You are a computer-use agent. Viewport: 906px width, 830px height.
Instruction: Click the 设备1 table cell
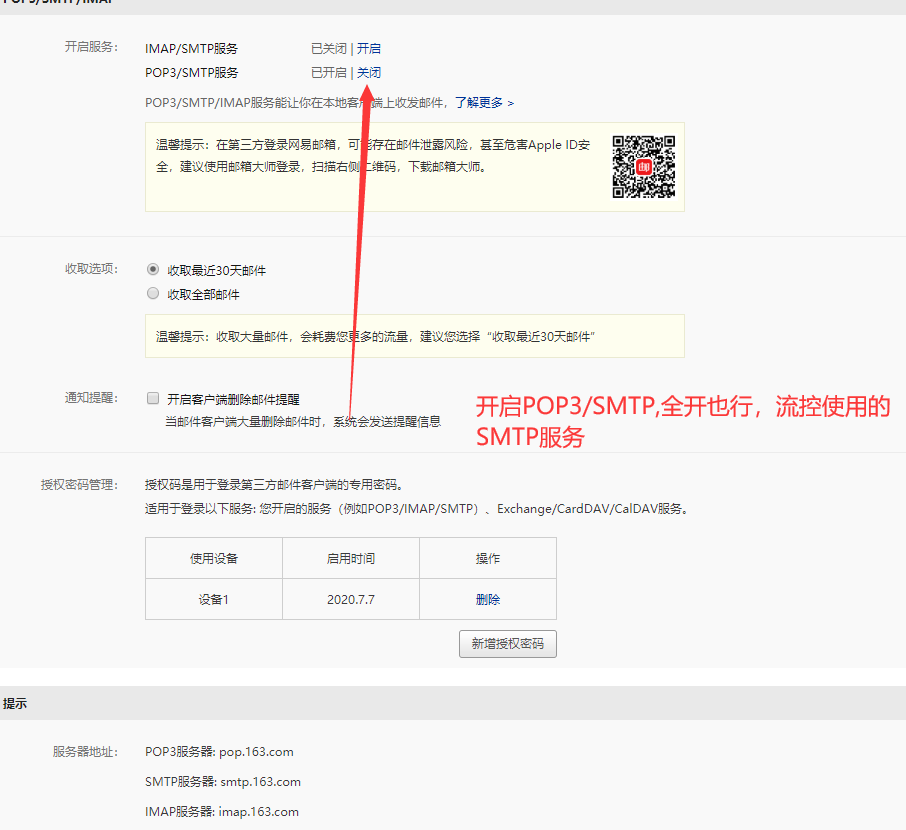(214, 600)
